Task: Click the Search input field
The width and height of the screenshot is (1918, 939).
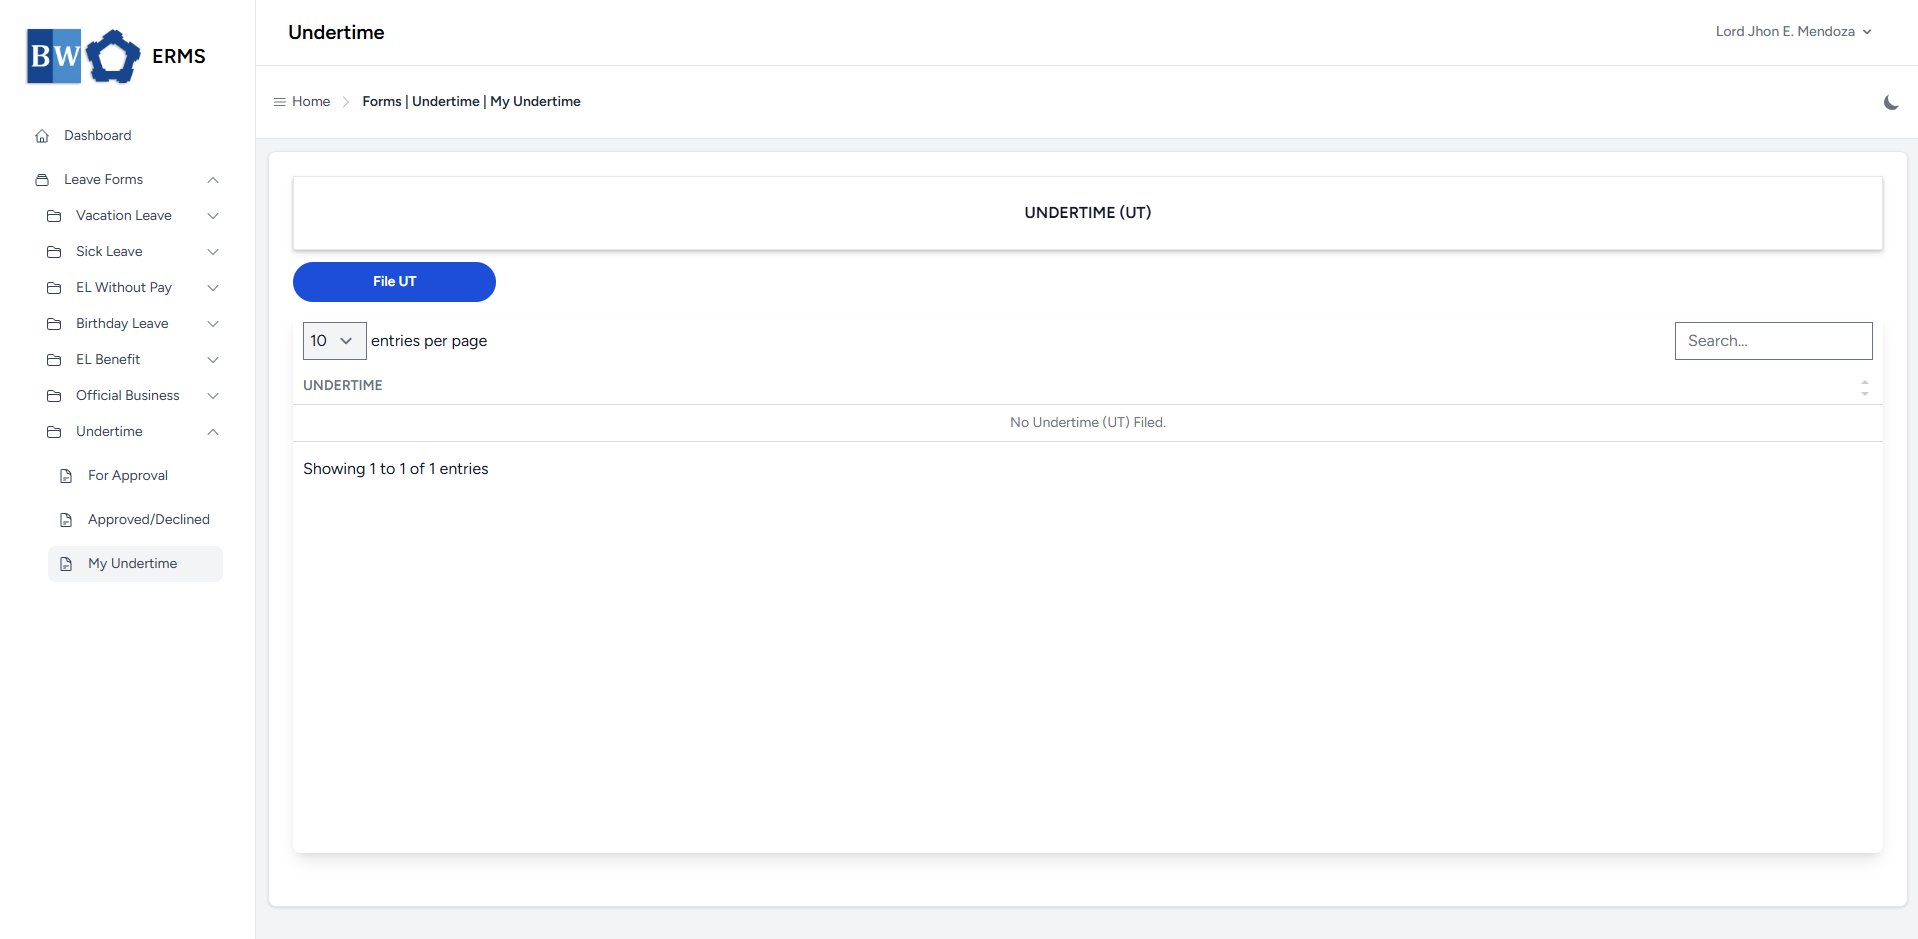Action: point(1773,341)
